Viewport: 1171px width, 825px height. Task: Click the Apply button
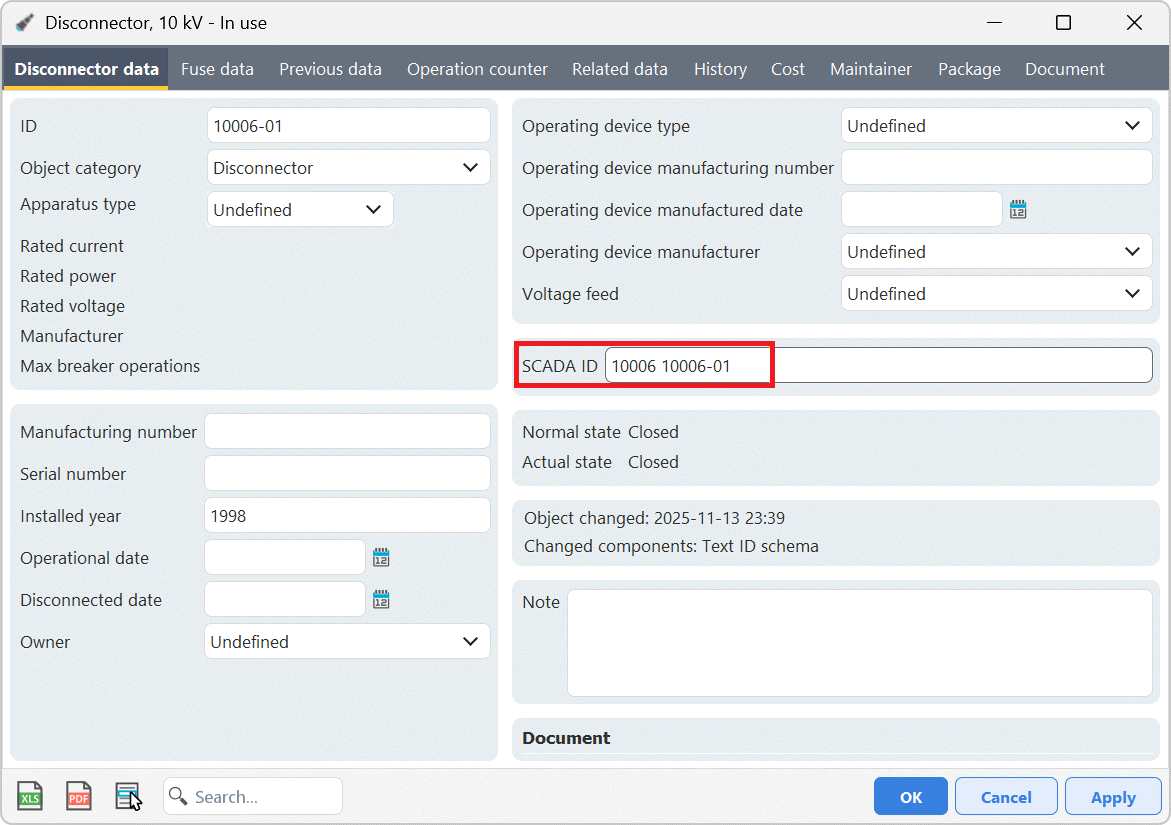pos(1113,797)
